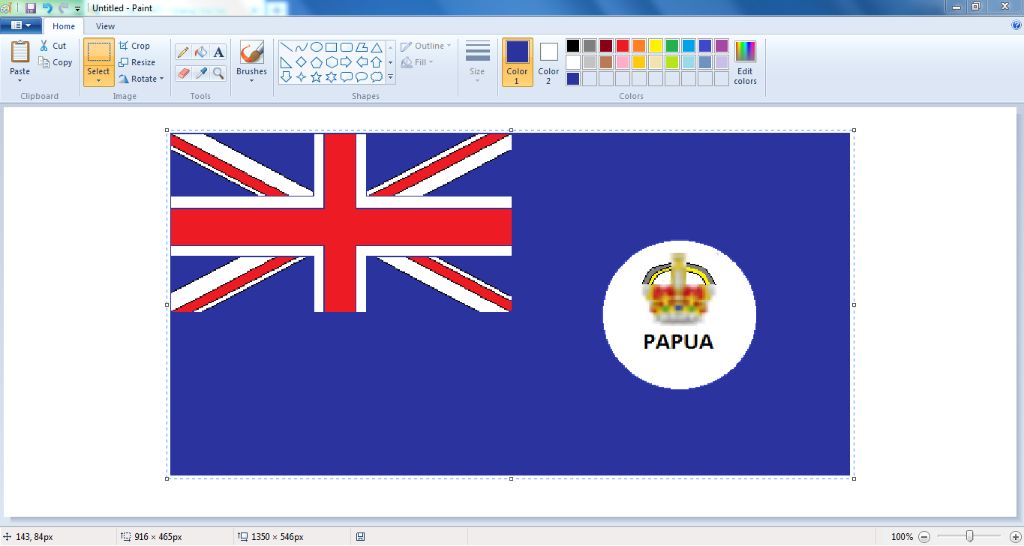Pick the green color swatch
This screenshot has height=546, width=1024.
pos(672,46)
